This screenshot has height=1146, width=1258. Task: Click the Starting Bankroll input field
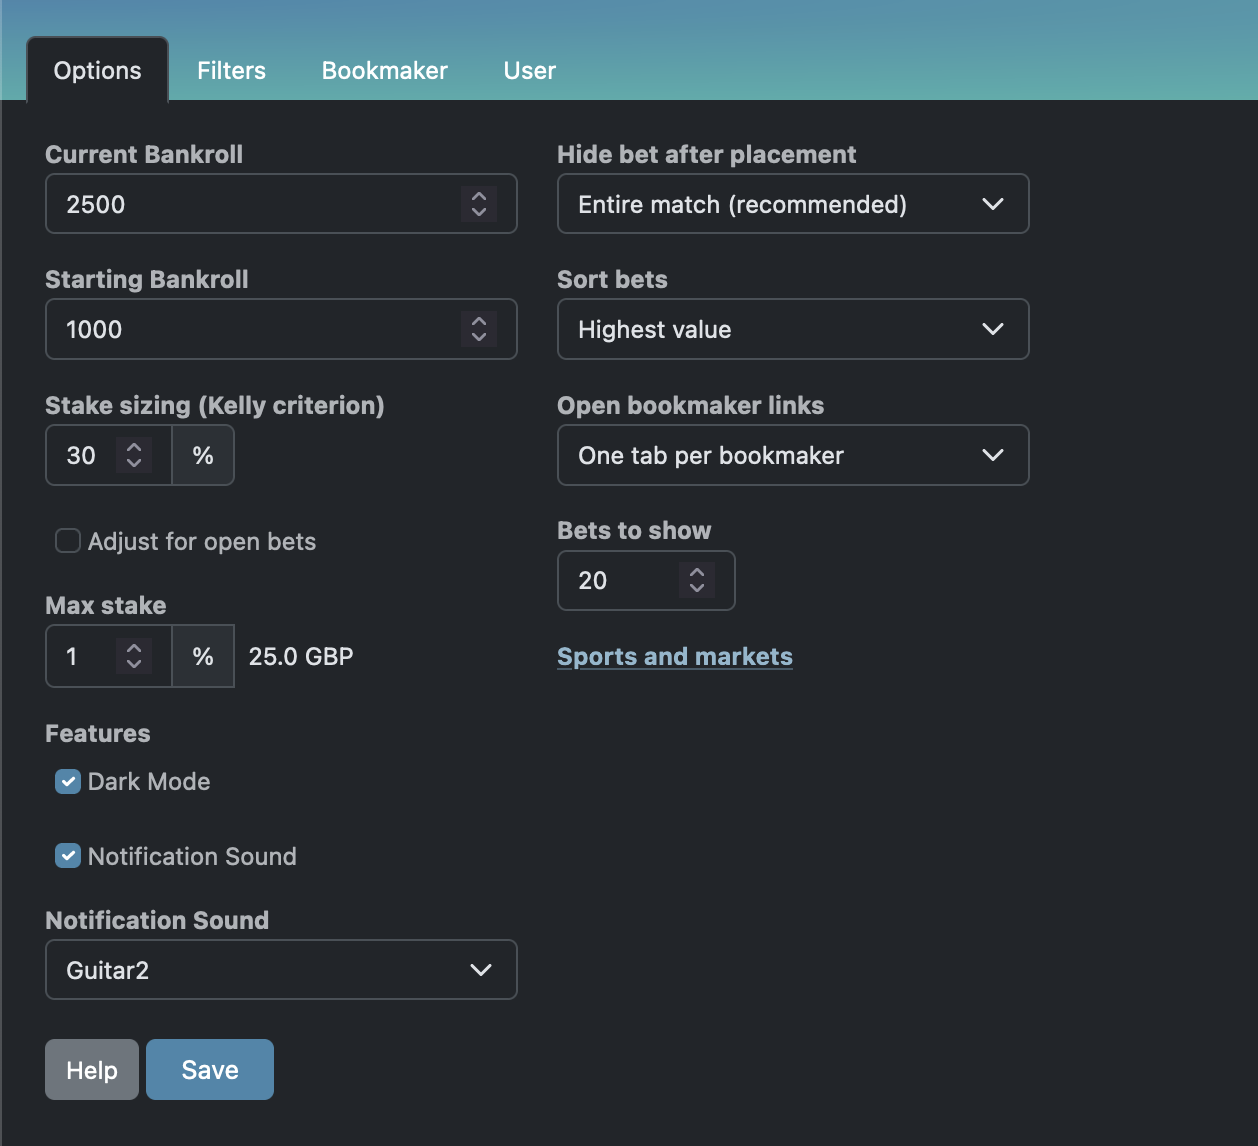[281, 329]
